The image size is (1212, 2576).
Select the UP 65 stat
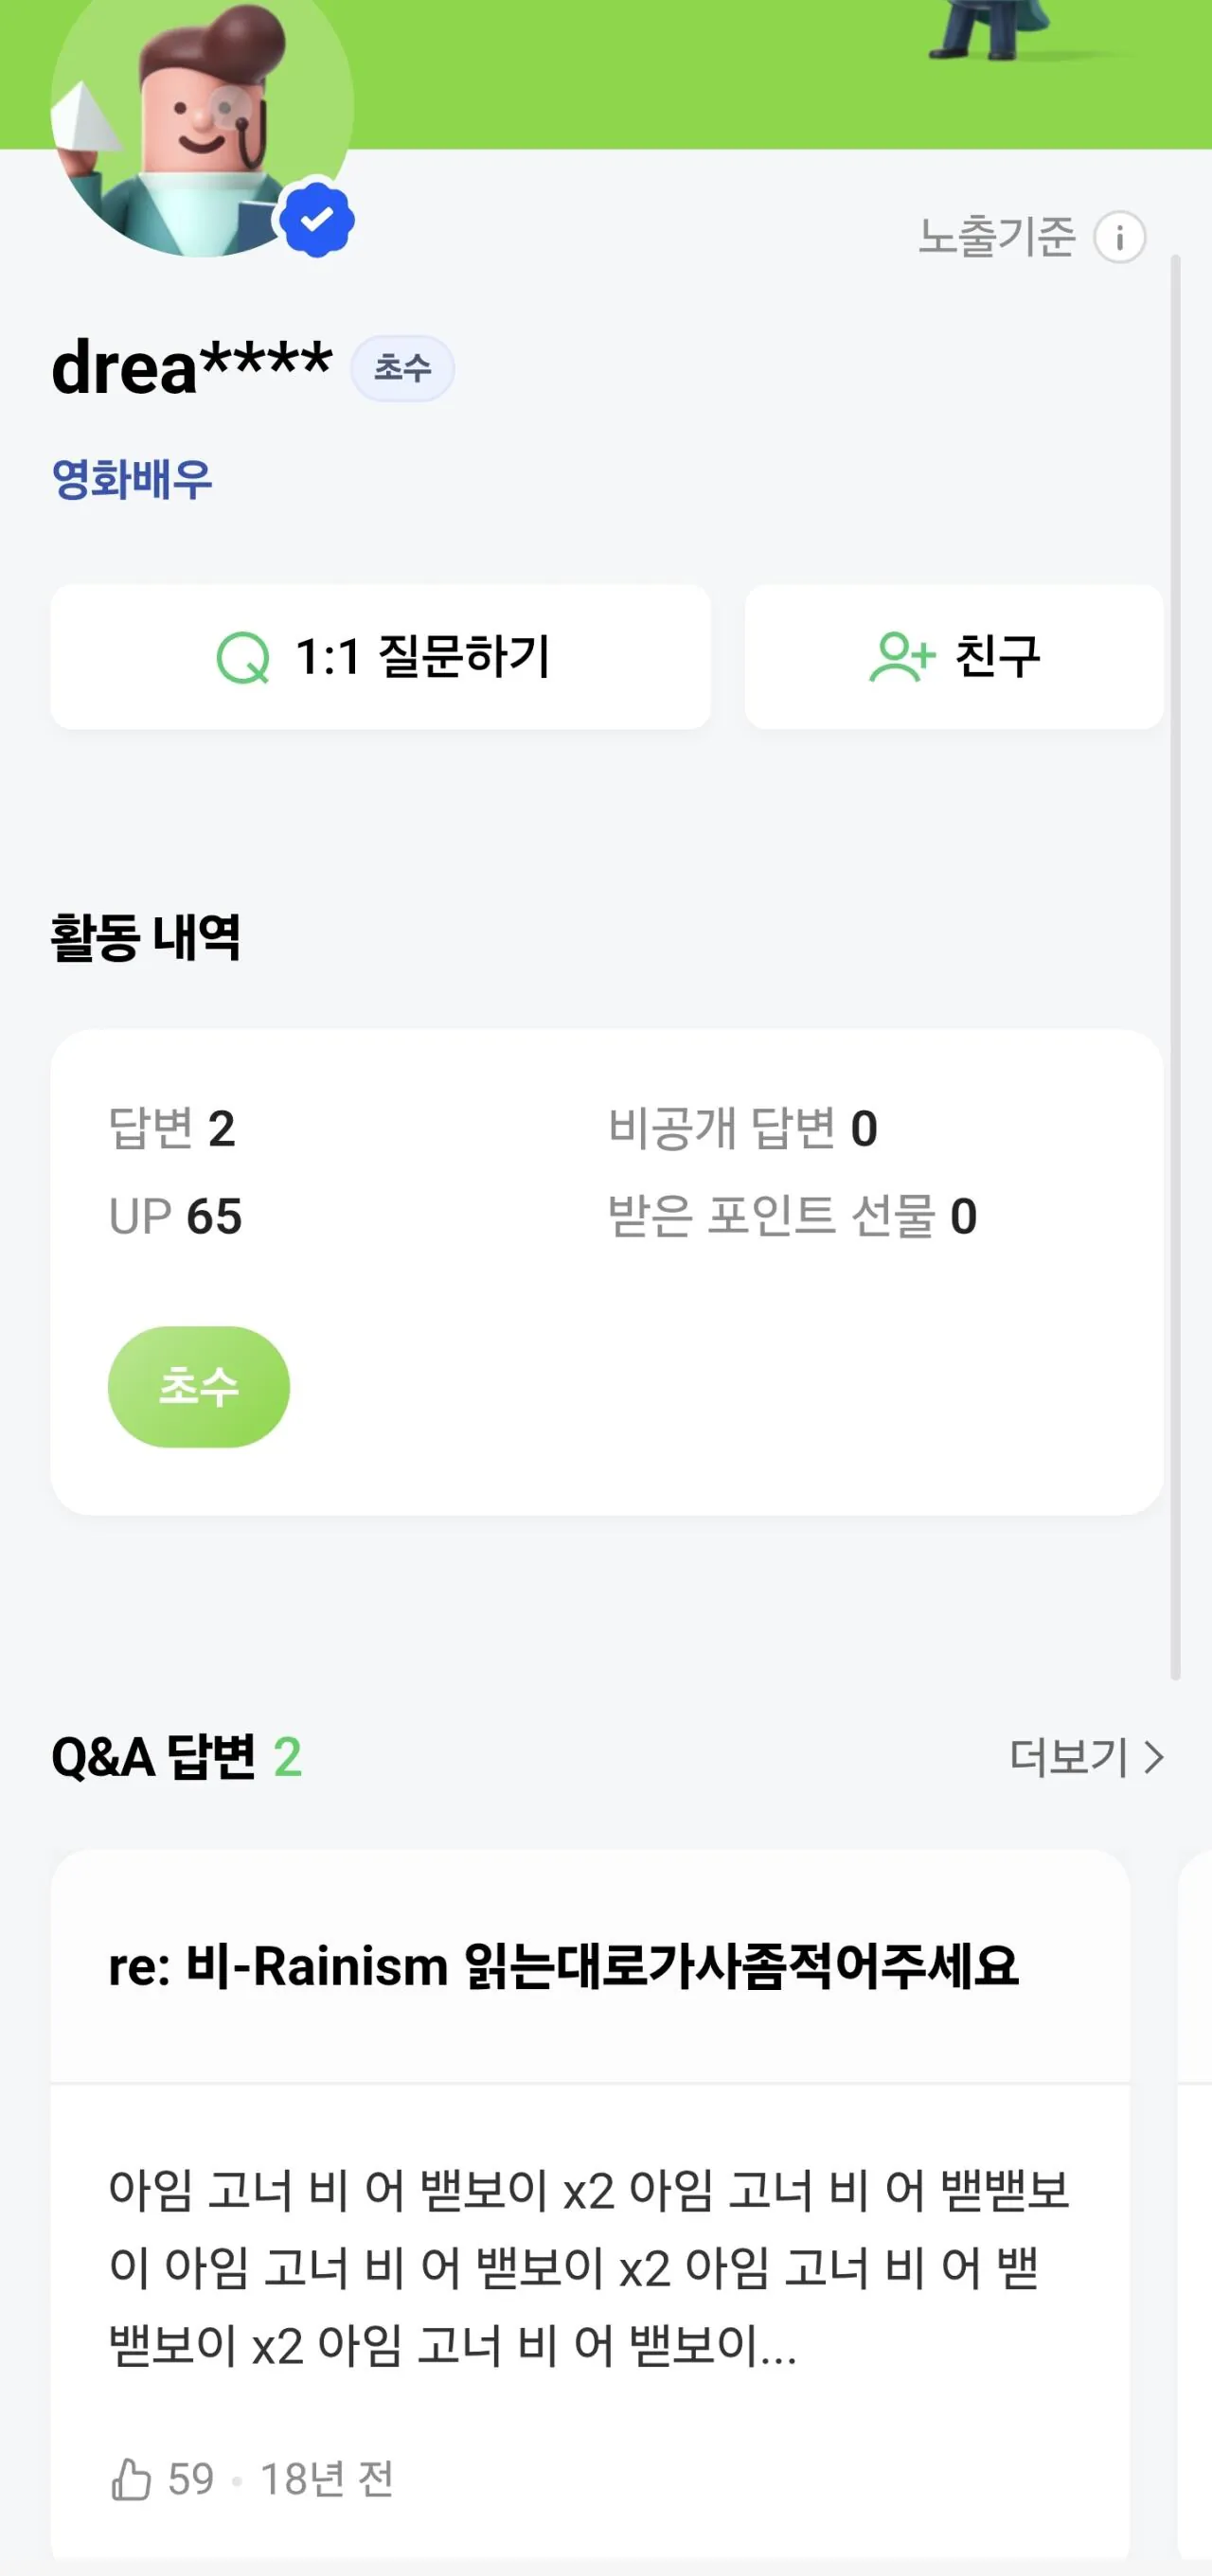tap(175, 1217)
